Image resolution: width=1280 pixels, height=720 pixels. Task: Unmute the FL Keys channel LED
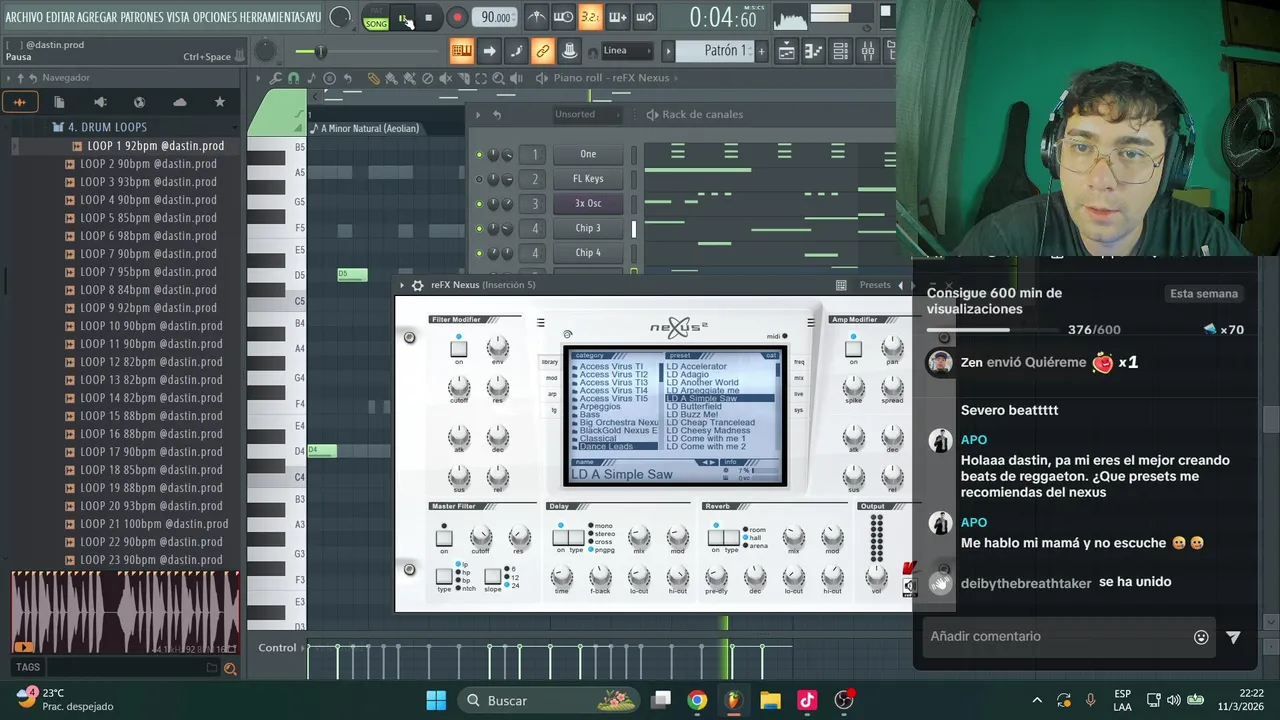479,179
